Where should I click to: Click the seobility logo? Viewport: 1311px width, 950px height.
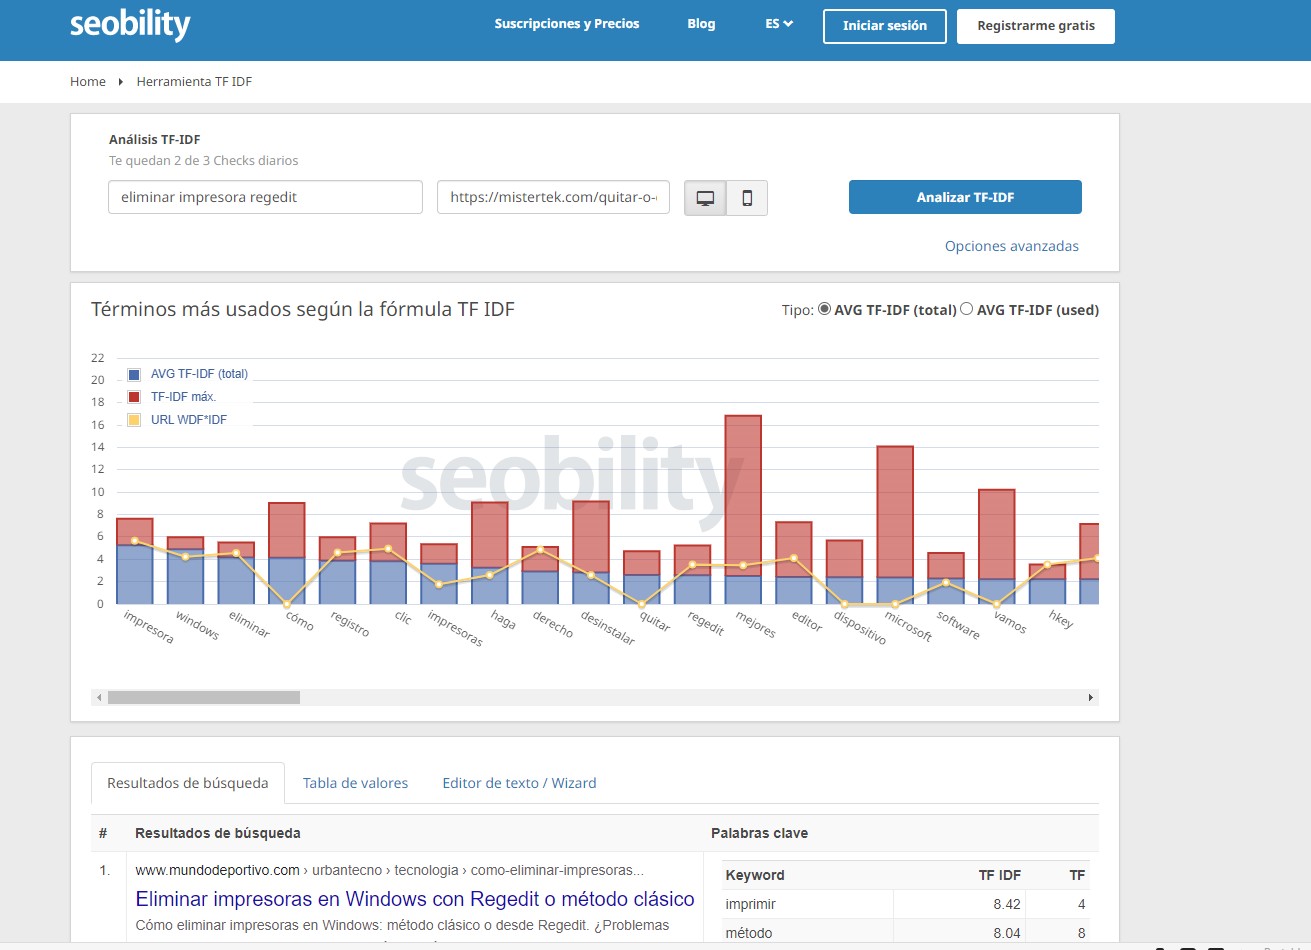(x=130, y=25)
